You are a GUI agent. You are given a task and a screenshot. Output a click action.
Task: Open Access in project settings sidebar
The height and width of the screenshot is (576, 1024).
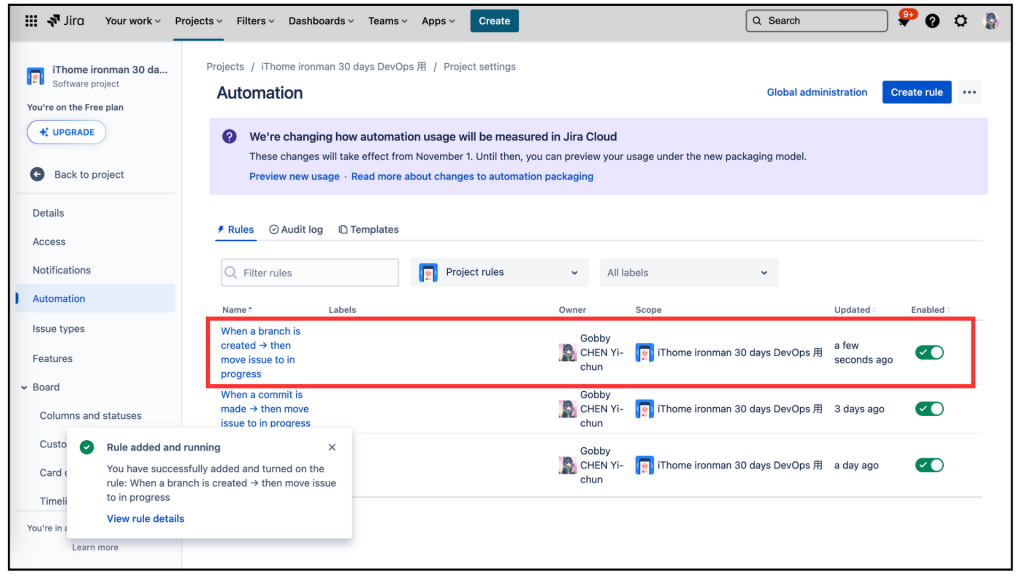coord(49,242)
